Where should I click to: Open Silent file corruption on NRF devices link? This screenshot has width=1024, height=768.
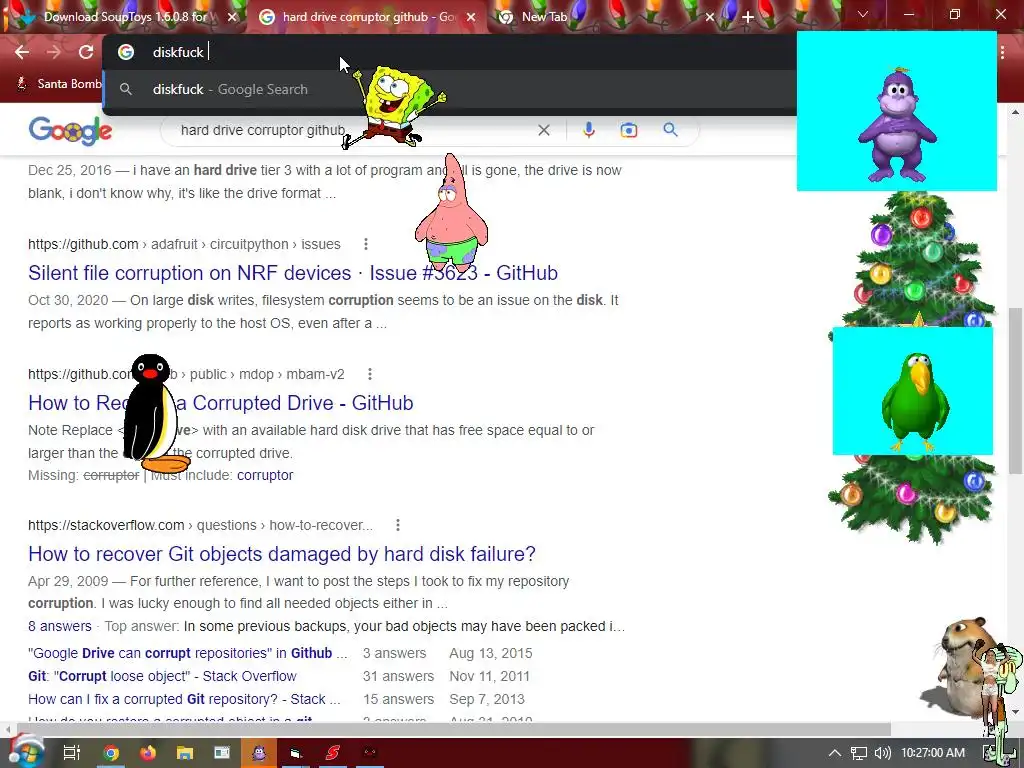[293, 273]
